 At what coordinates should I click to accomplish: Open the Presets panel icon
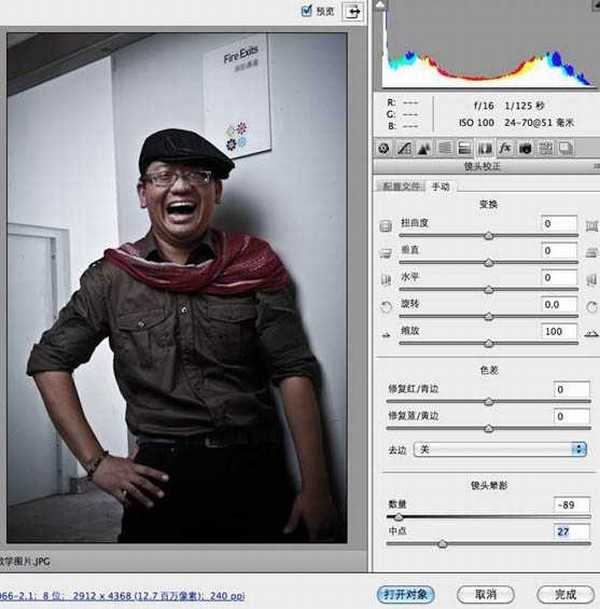pyautogui.click(x=545, y=148)
